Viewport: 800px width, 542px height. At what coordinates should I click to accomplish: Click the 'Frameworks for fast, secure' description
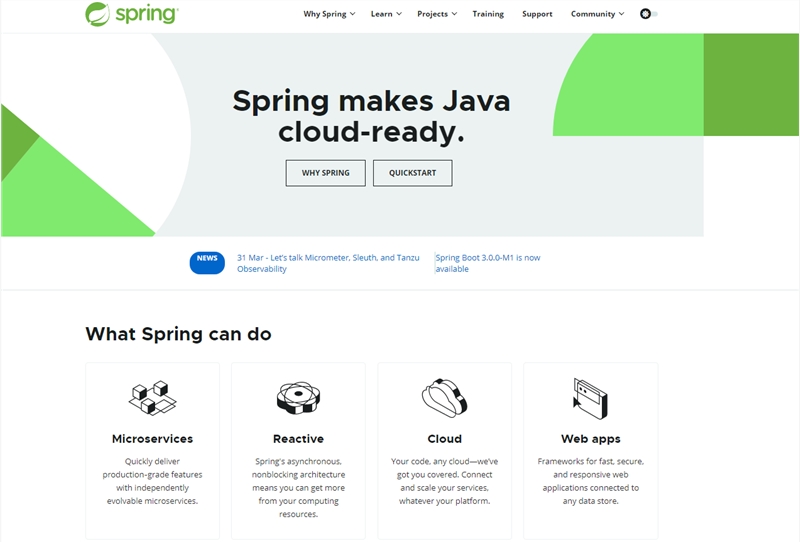(x=590, y=481)
